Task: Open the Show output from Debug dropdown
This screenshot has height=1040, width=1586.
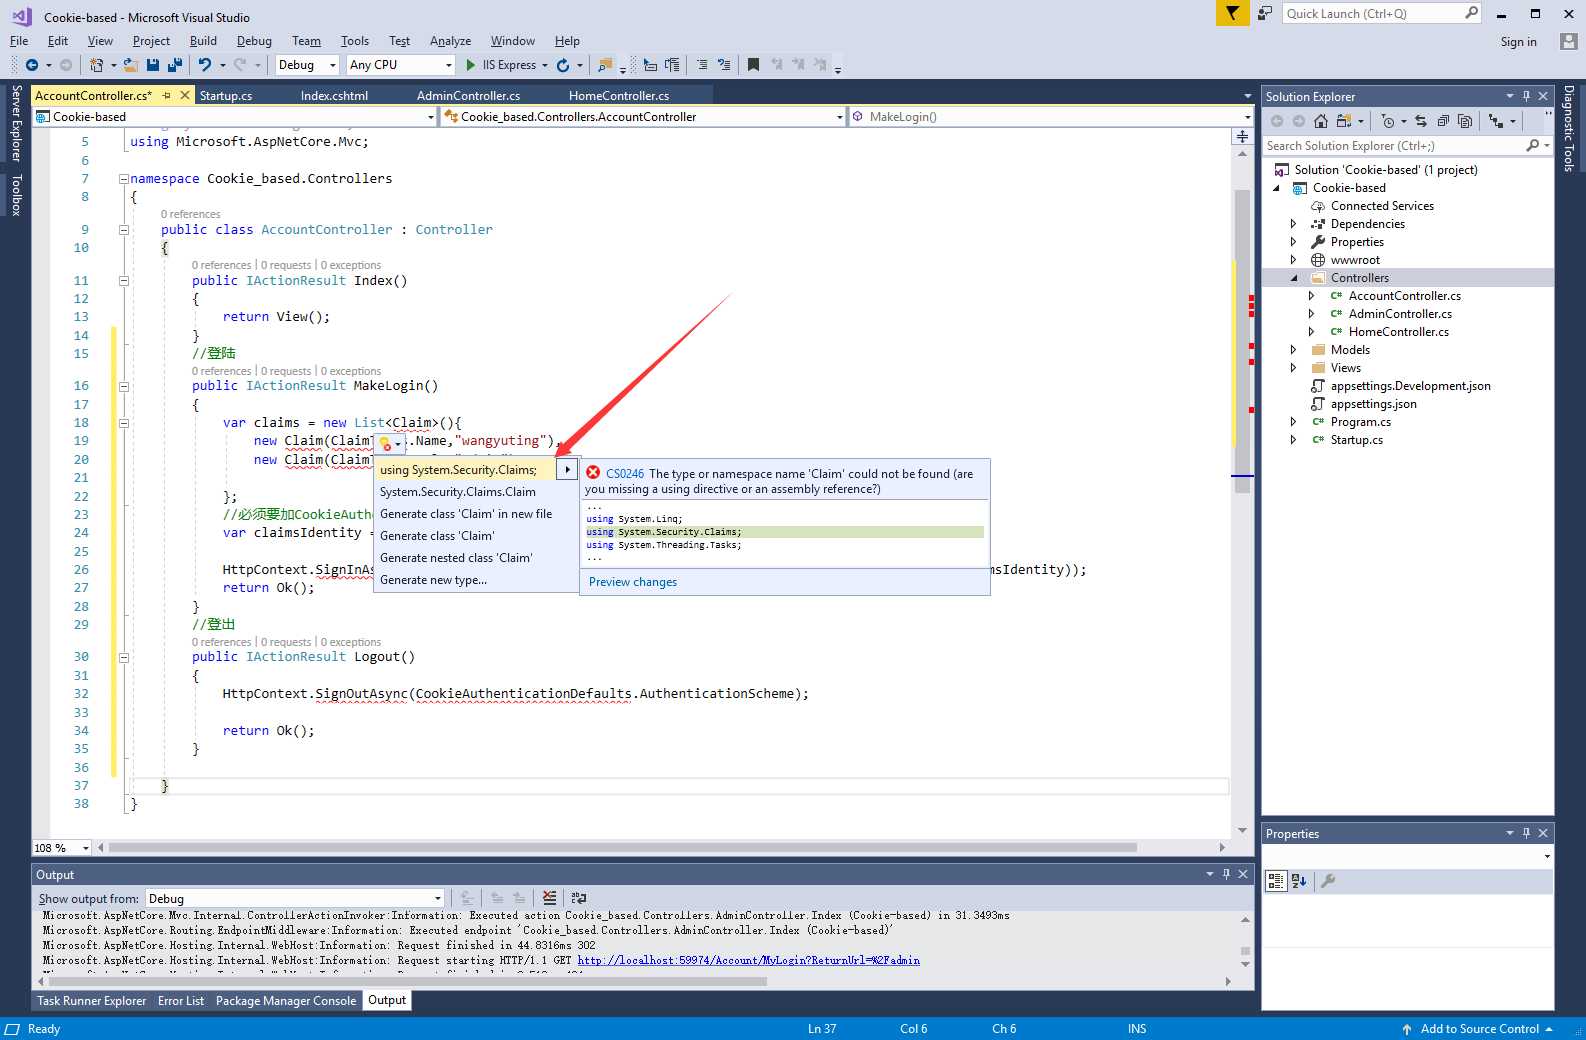Action: tap(295, 898)
